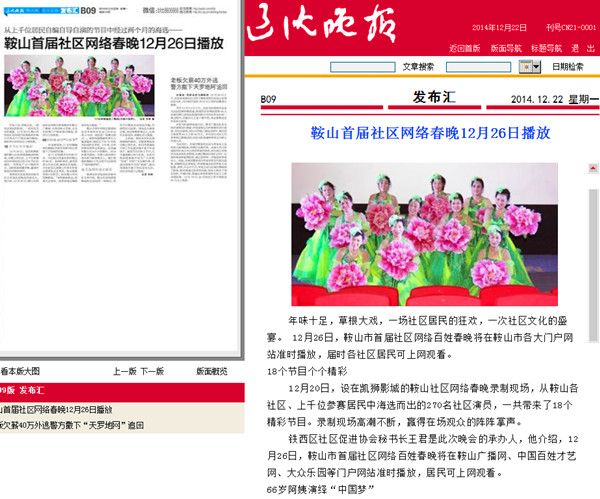Open the date picker calendar icon

pyautogui.click(x=525, y=67)
